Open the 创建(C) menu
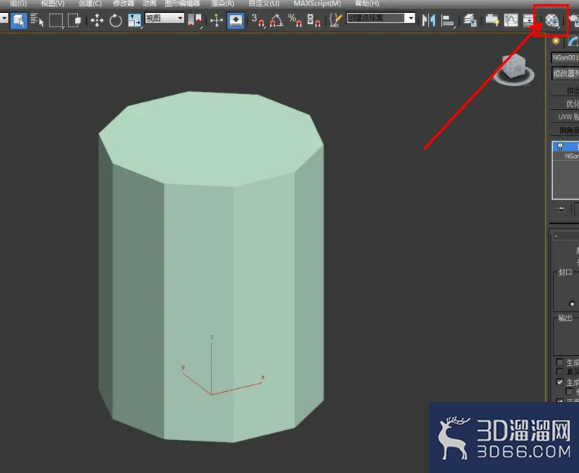The width and height of the screenshot is (579, 473). pyautogui.click(x=90, y=4)
